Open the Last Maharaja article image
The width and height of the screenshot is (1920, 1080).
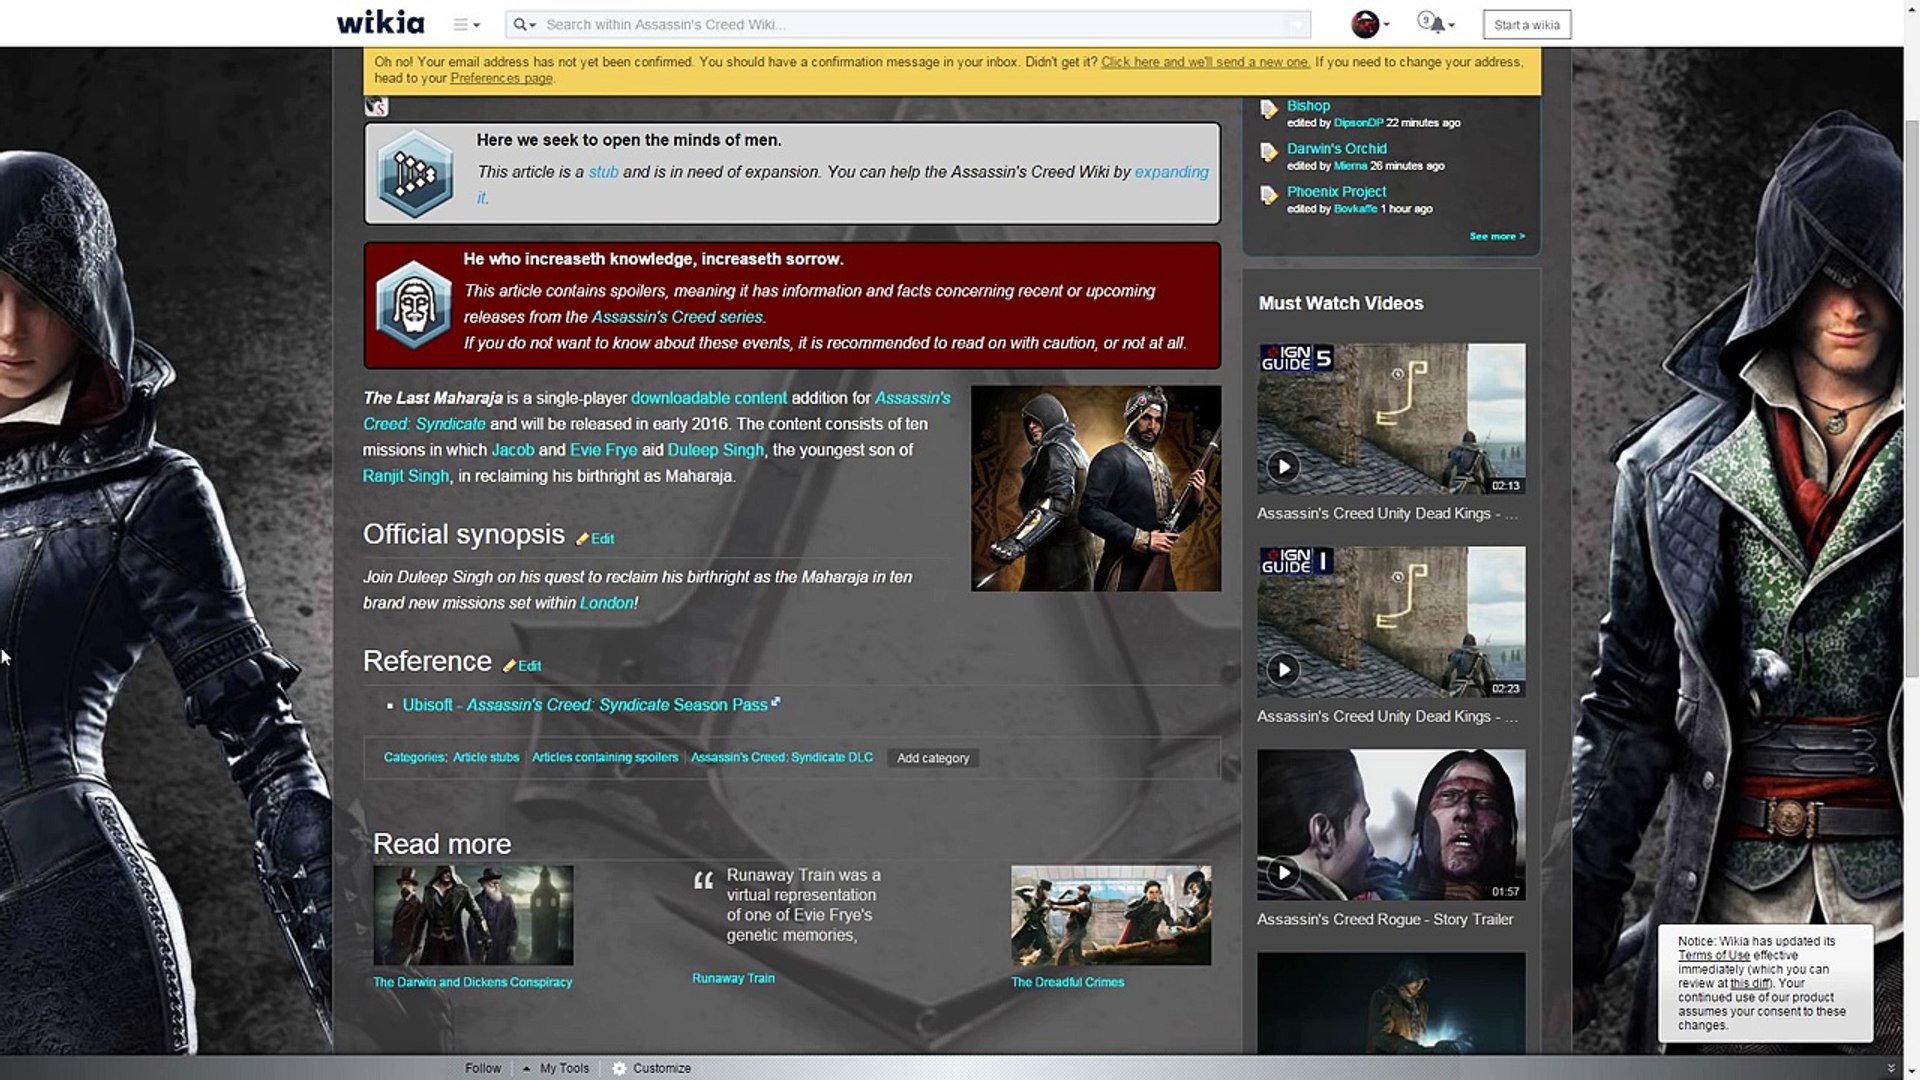1095,488
